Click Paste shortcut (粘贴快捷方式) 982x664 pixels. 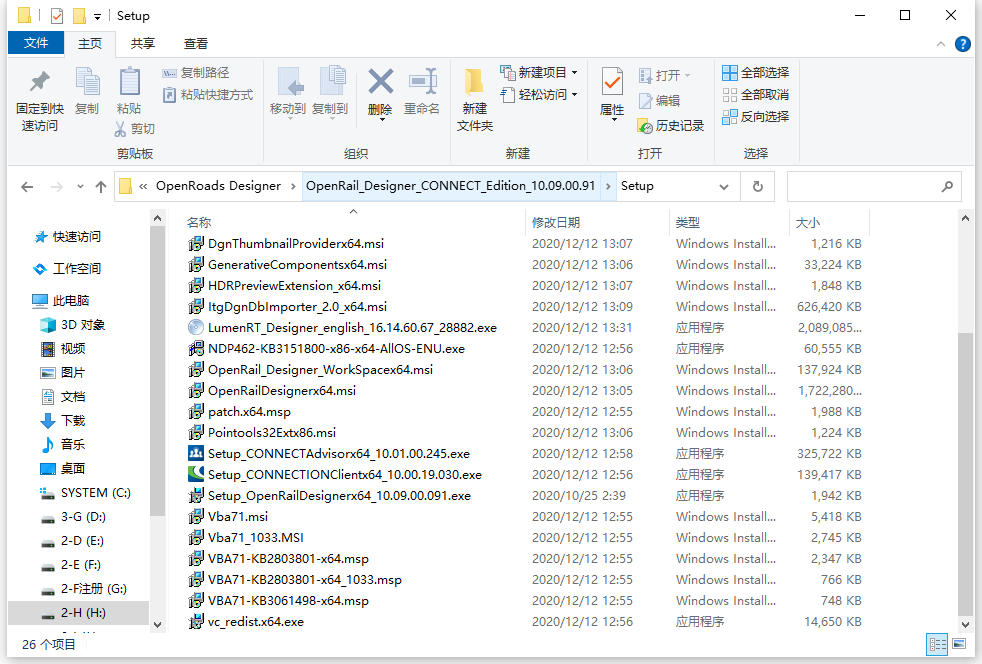click(208, 95)
